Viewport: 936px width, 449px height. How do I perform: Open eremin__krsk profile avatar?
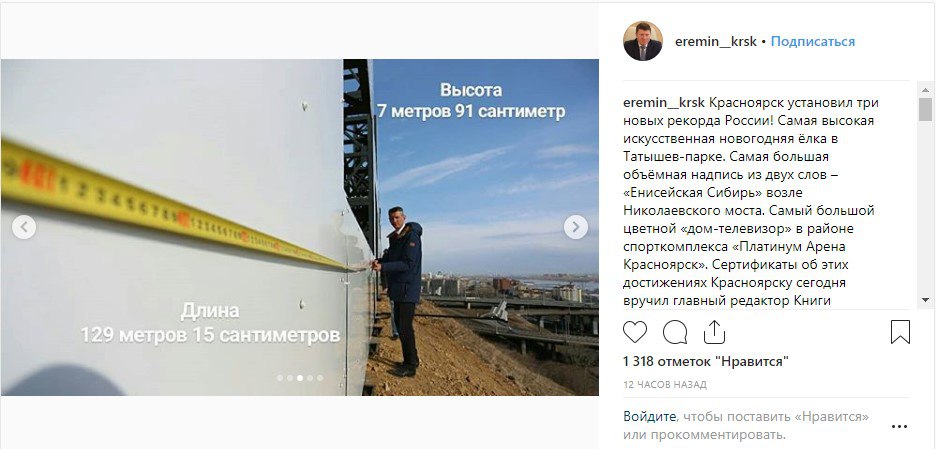pyautogui.click(x=642, y=41)
